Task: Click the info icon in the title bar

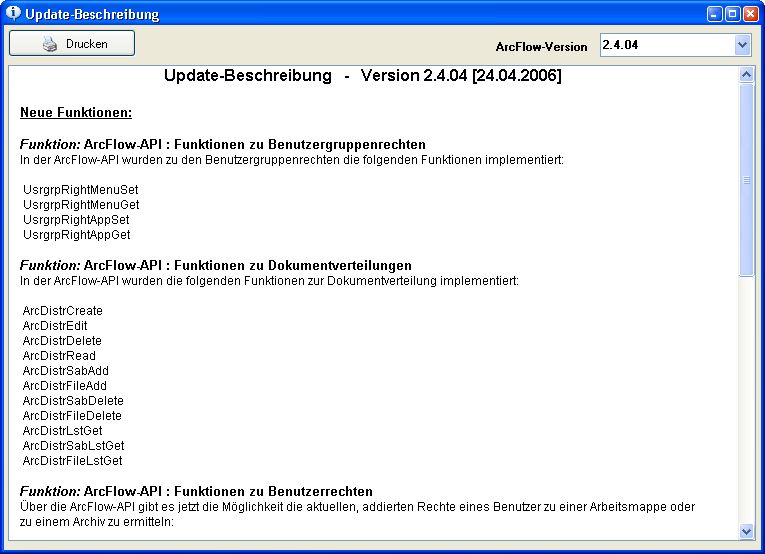Action: pos(13,13)
